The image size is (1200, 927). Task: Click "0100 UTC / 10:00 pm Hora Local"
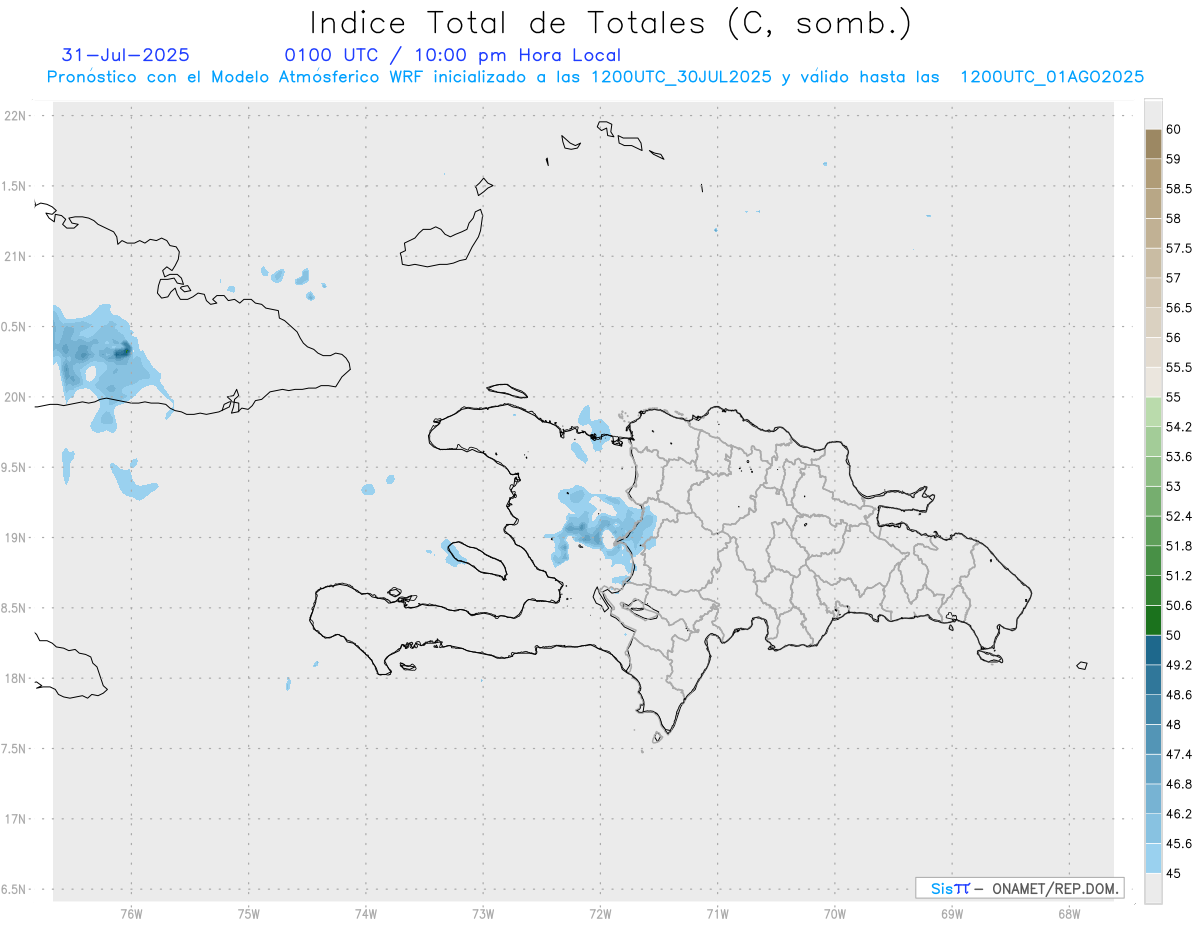(452, 56)
